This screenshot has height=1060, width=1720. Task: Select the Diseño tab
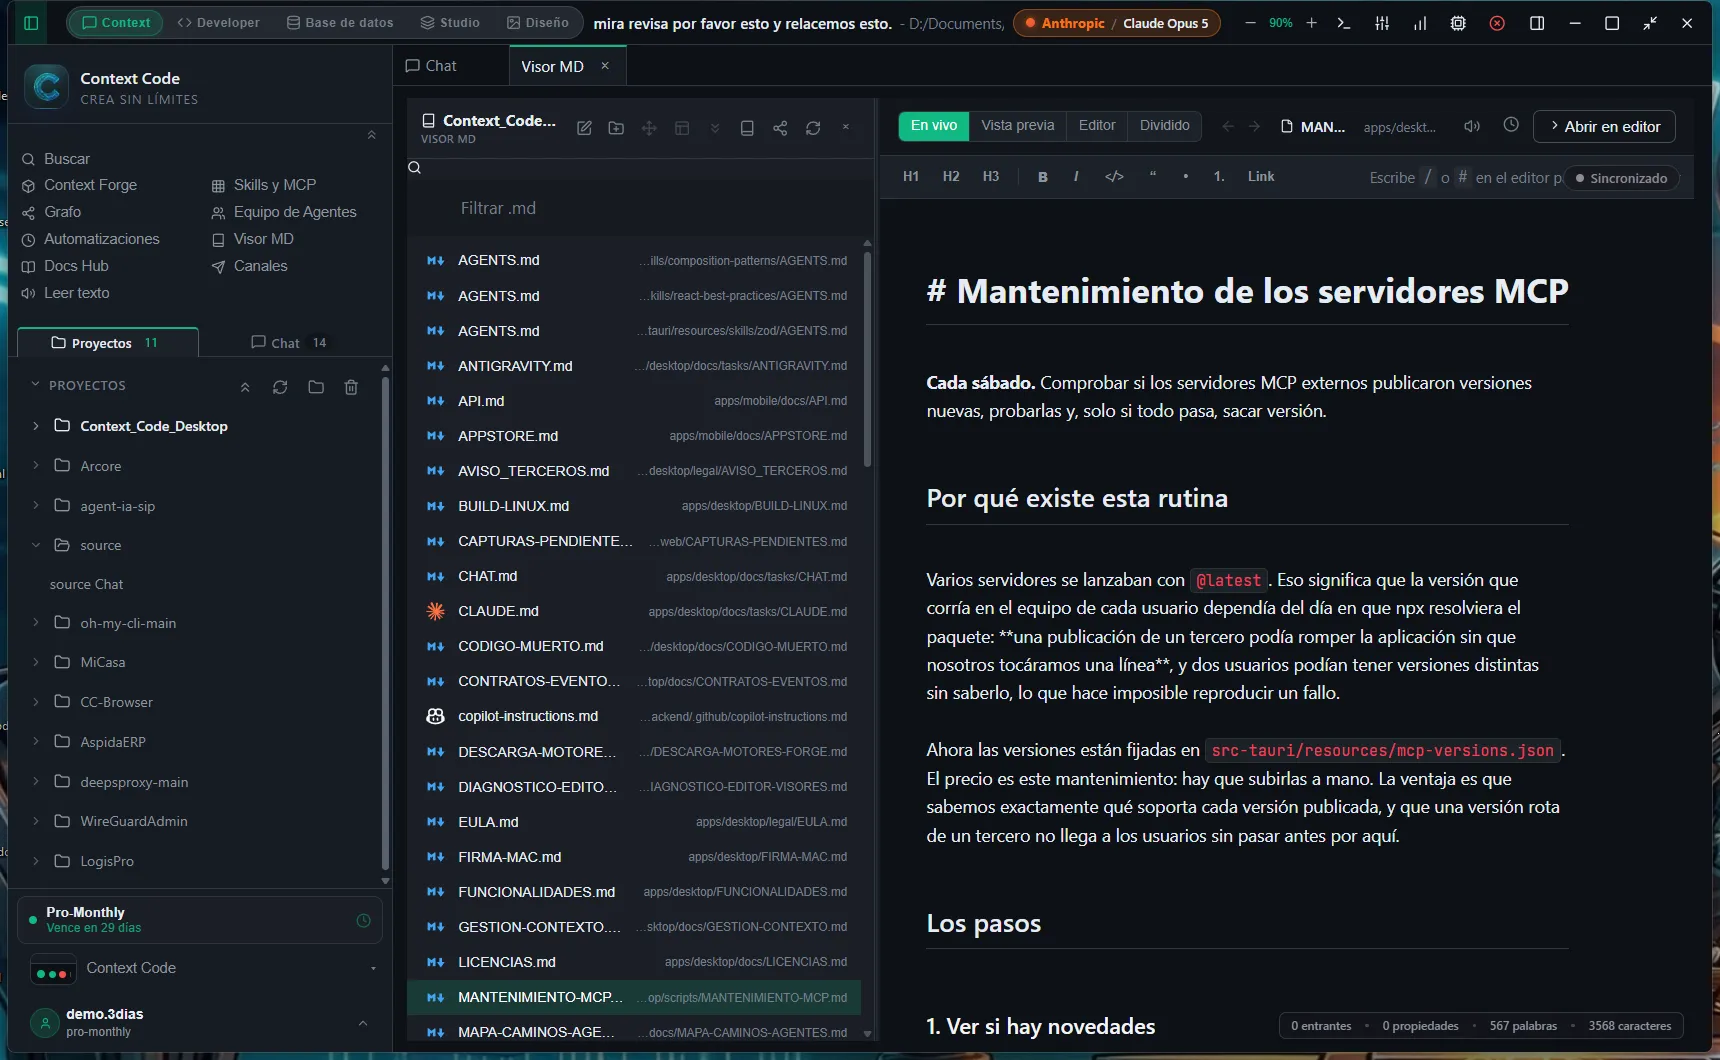coord(538,22)
